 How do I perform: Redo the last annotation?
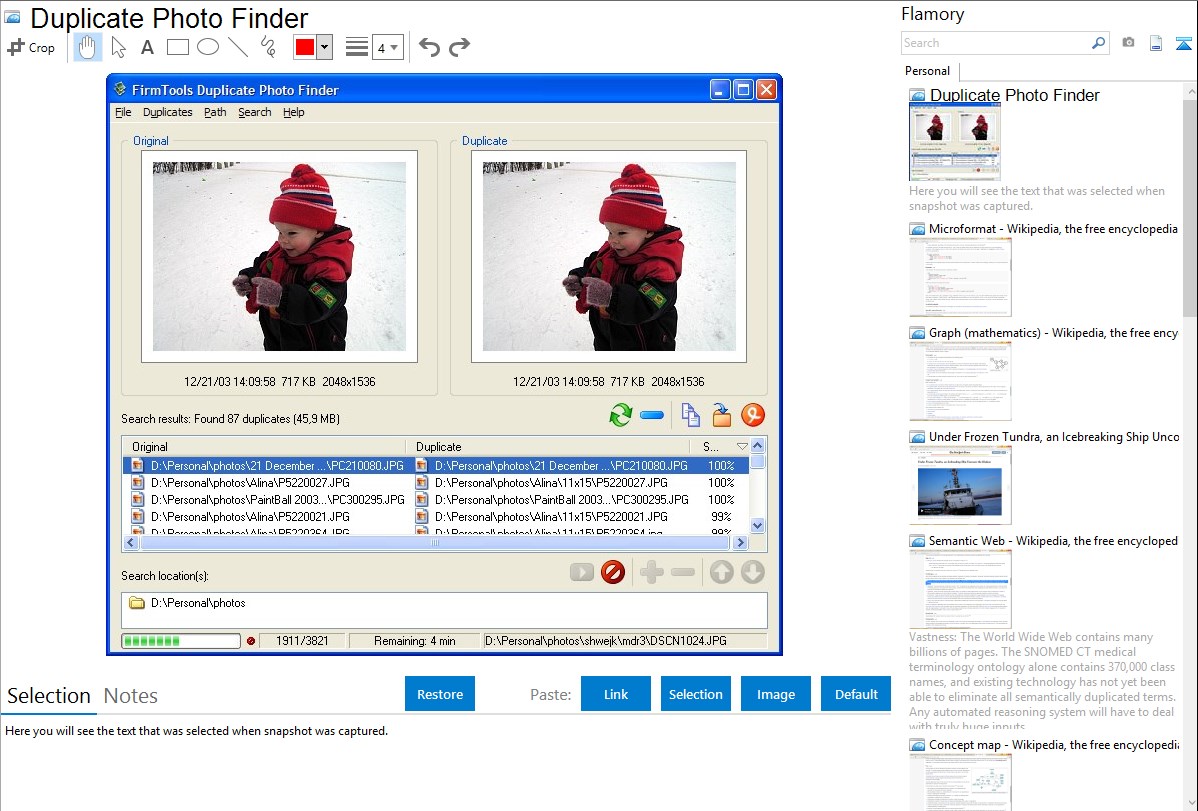point(459,47)
